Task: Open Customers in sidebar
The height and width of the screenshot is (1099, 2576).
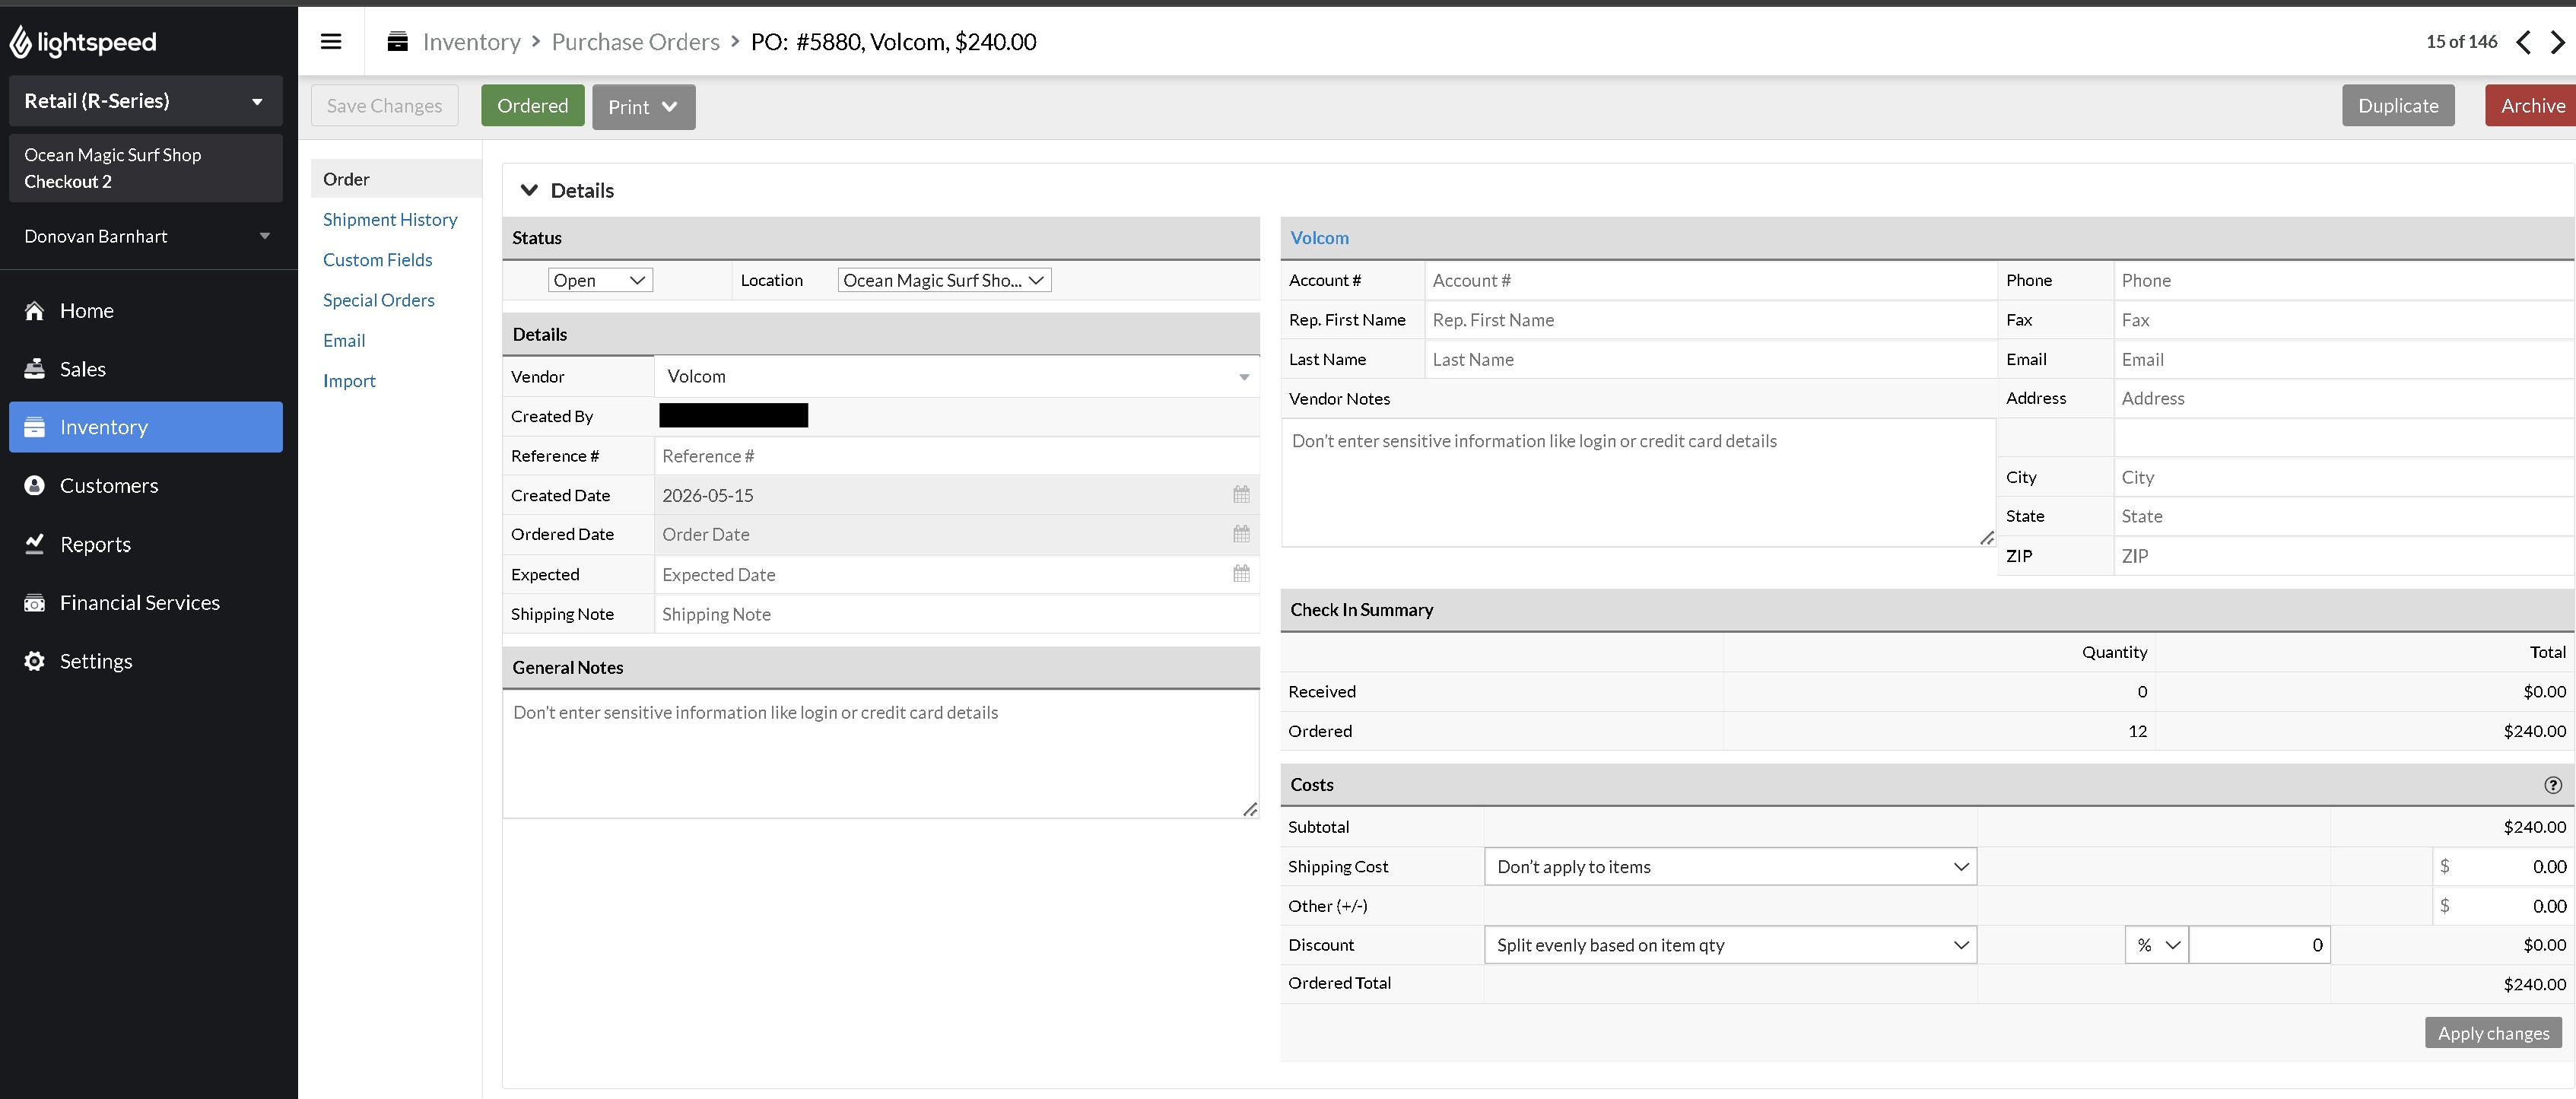Action: [146, 486]
